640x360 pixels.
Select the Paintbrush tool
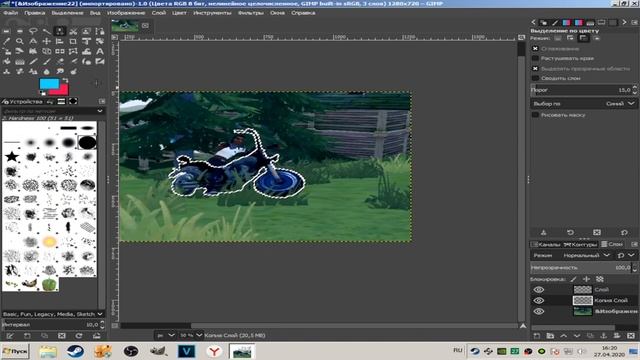(47, 62)
